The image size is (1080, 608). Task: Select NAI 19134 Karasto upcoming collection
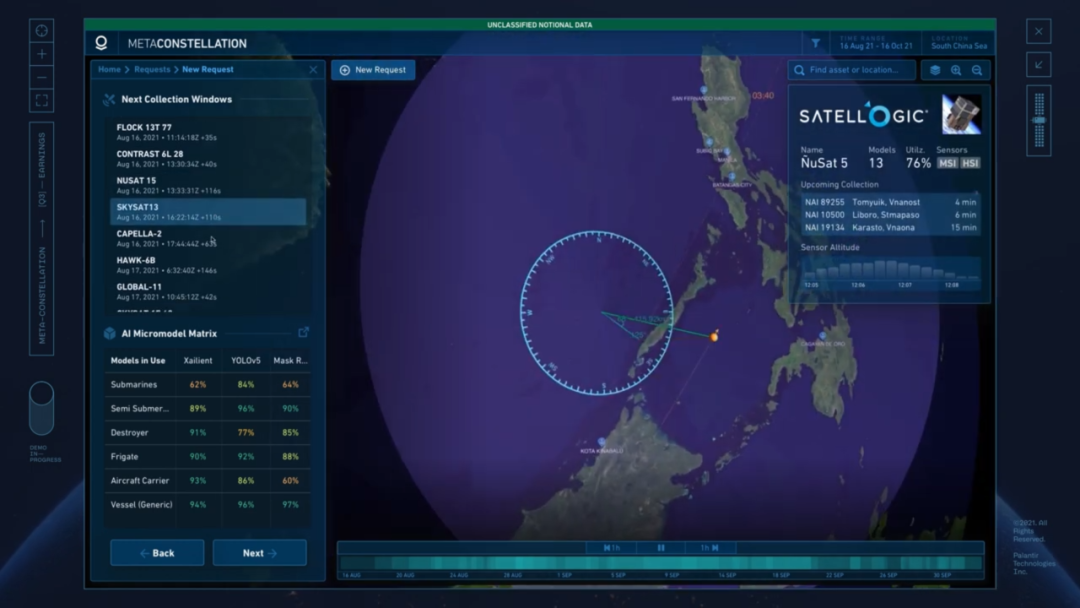891,227
